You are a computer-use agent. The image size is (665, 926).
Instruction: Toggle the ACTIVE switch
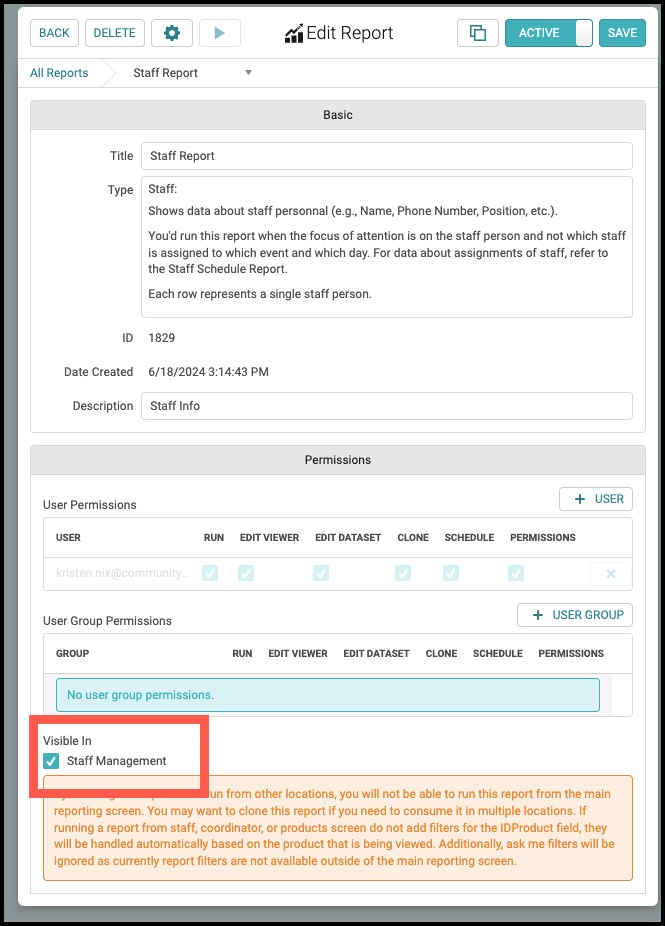pos(549,33)
